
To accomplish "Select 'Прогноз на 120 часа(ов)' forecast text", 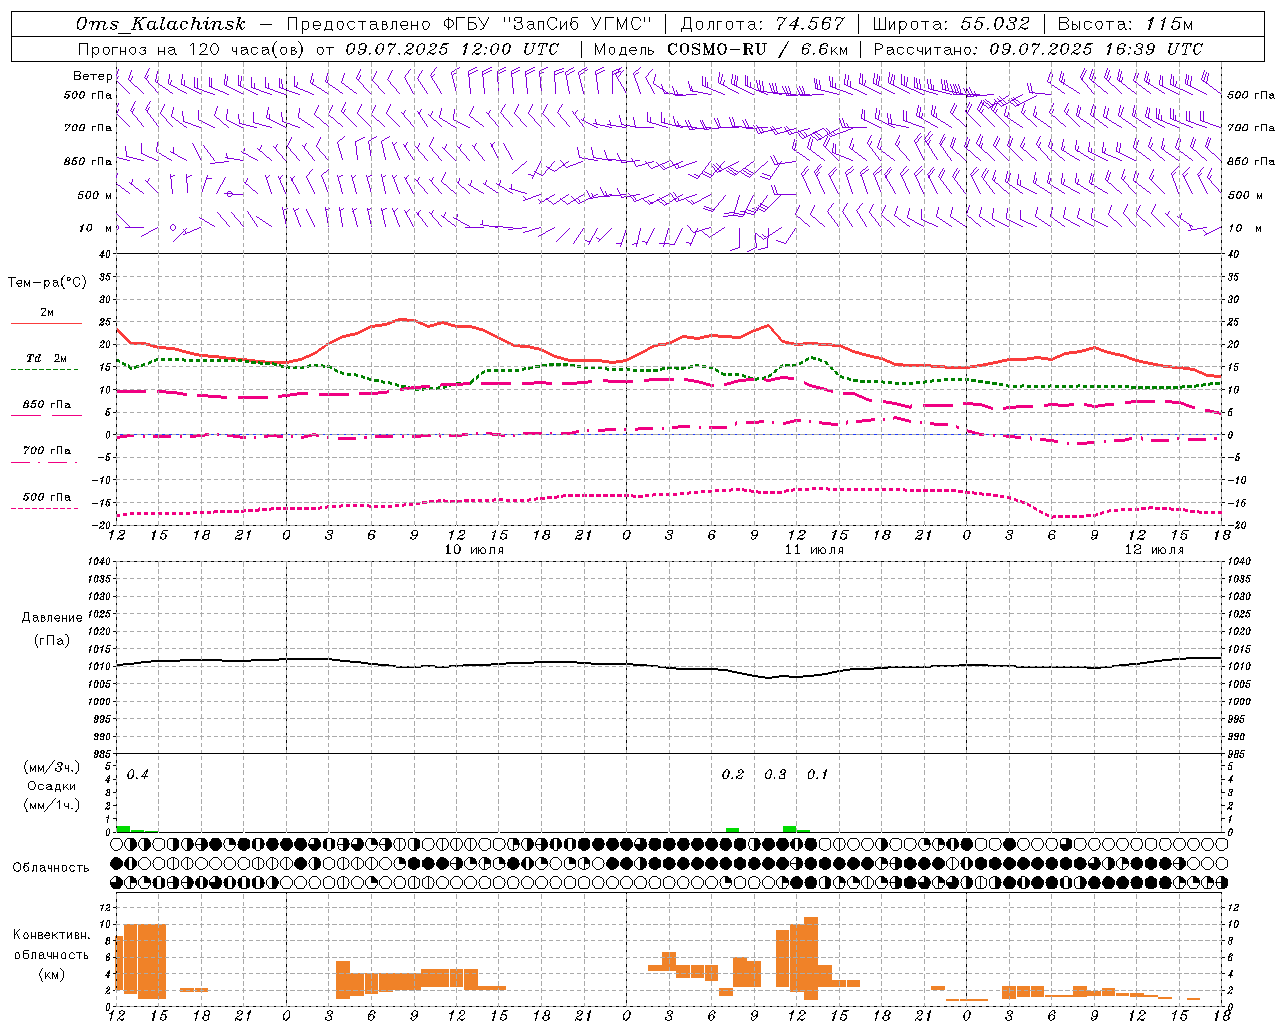I will (192, 49).
